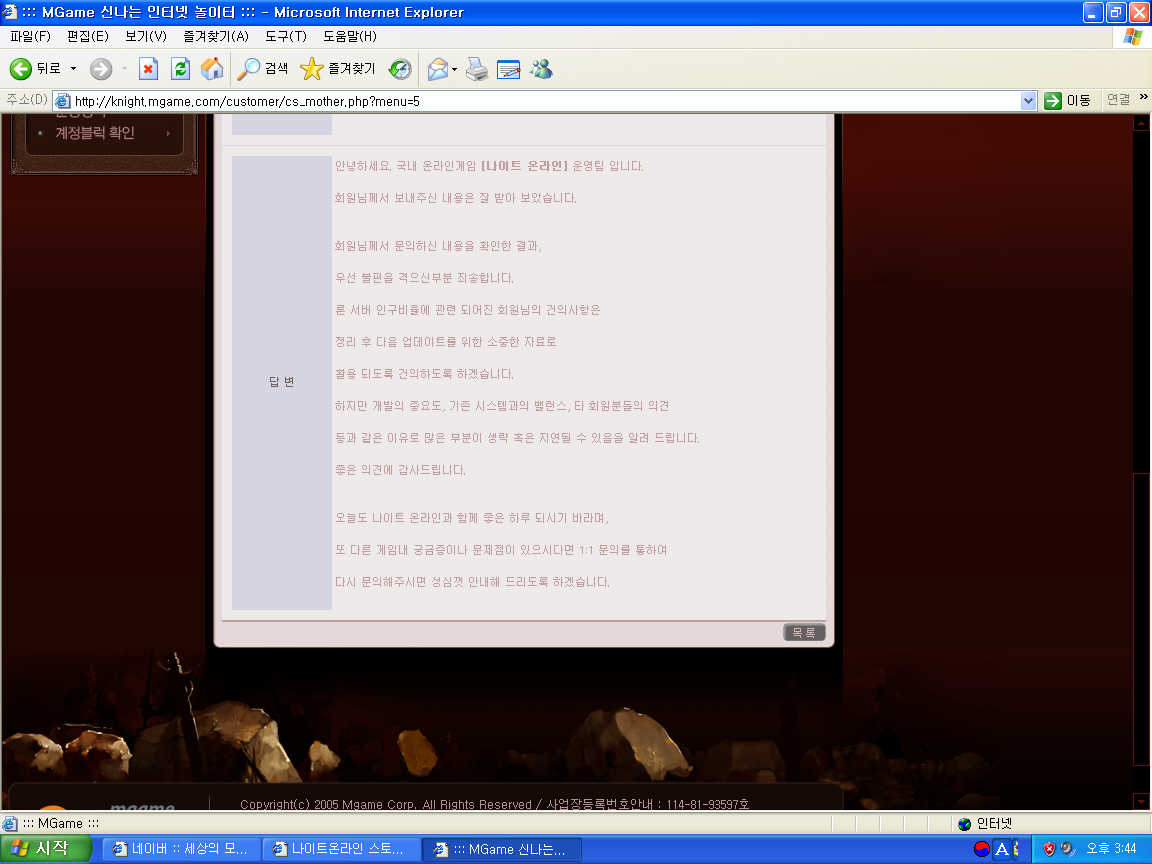Click the IME A input mode icon
The image size is (1152, 864).
click(1001, 849)
